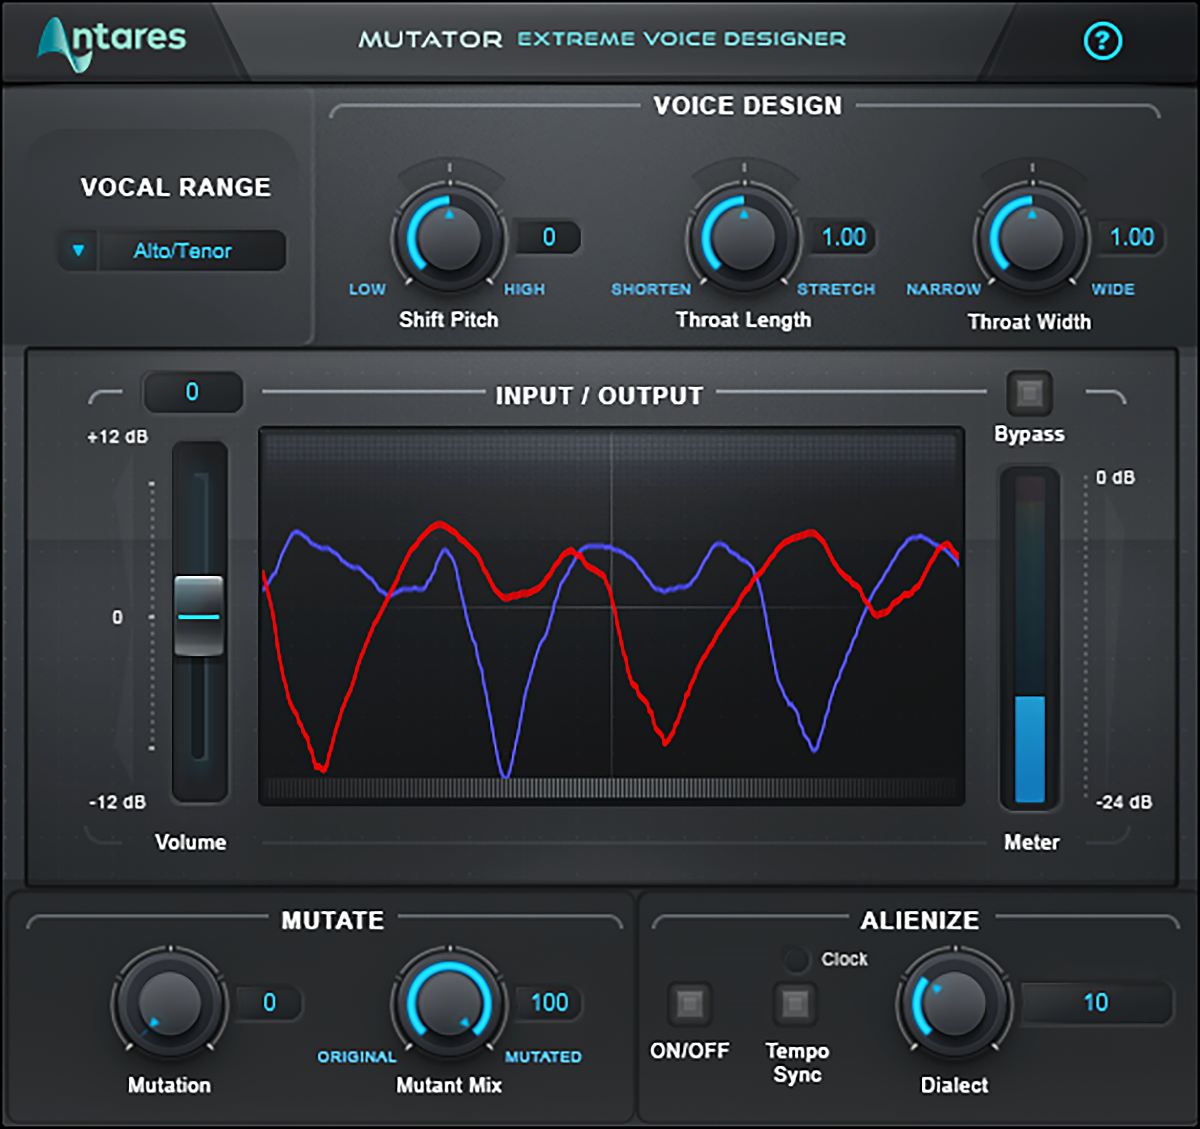Image resolution: width=1200 pixels, height=1129 pixels.
Task: Click the Alto/Tenor vocal range selector
Action: 183,250
